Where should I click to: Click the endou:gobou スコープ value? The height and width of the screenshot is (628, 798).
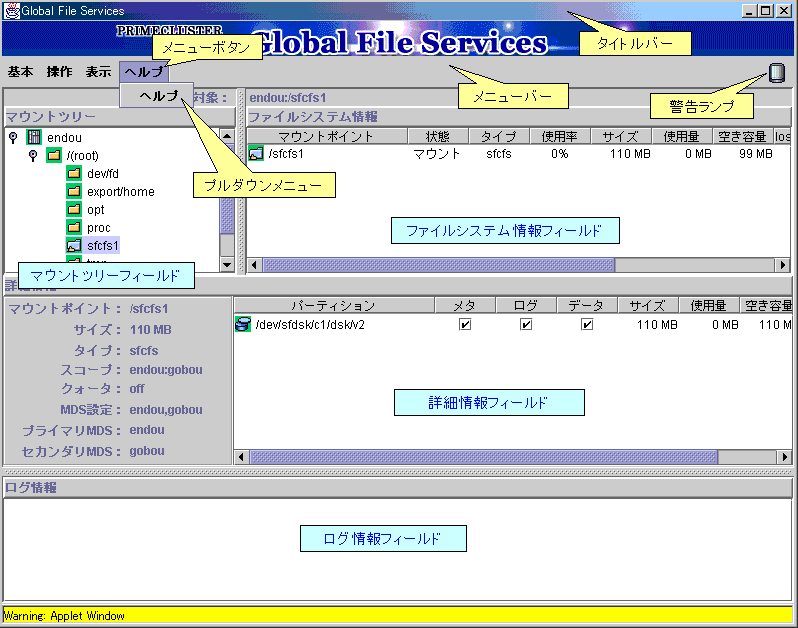tap(166, 370)
